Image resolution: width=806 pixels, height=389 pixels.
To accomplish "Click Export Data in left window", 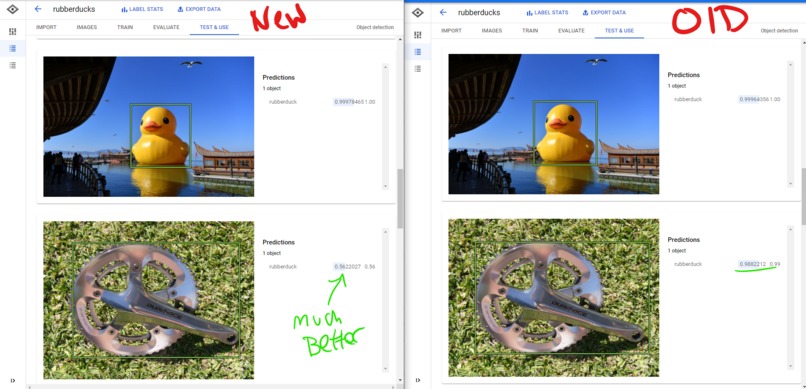I will [199, 9].
